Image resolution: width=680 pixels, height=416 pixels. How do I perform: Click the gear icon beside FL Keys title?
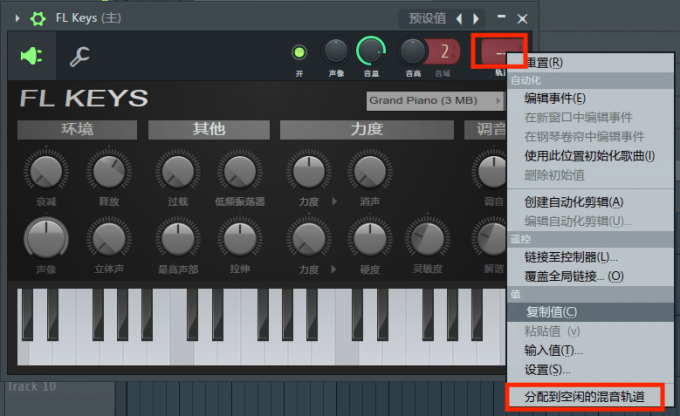38,18
